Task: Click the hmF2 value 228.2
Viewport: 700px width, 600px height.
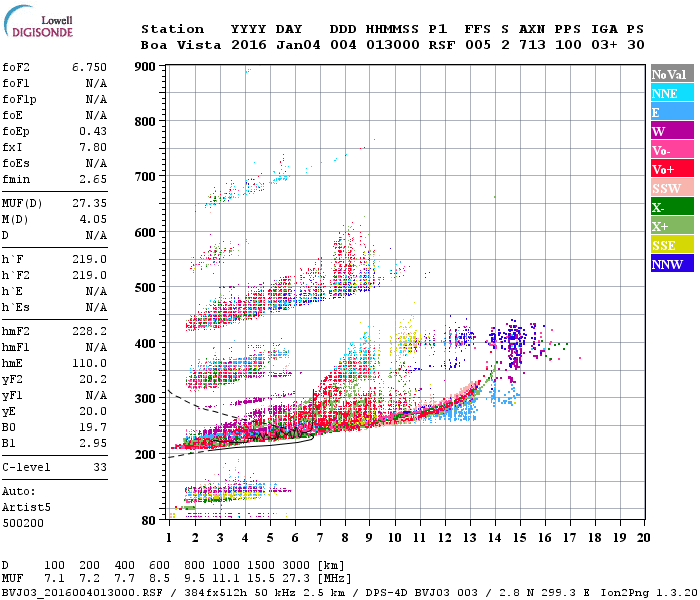Action: tap(89, 331)
